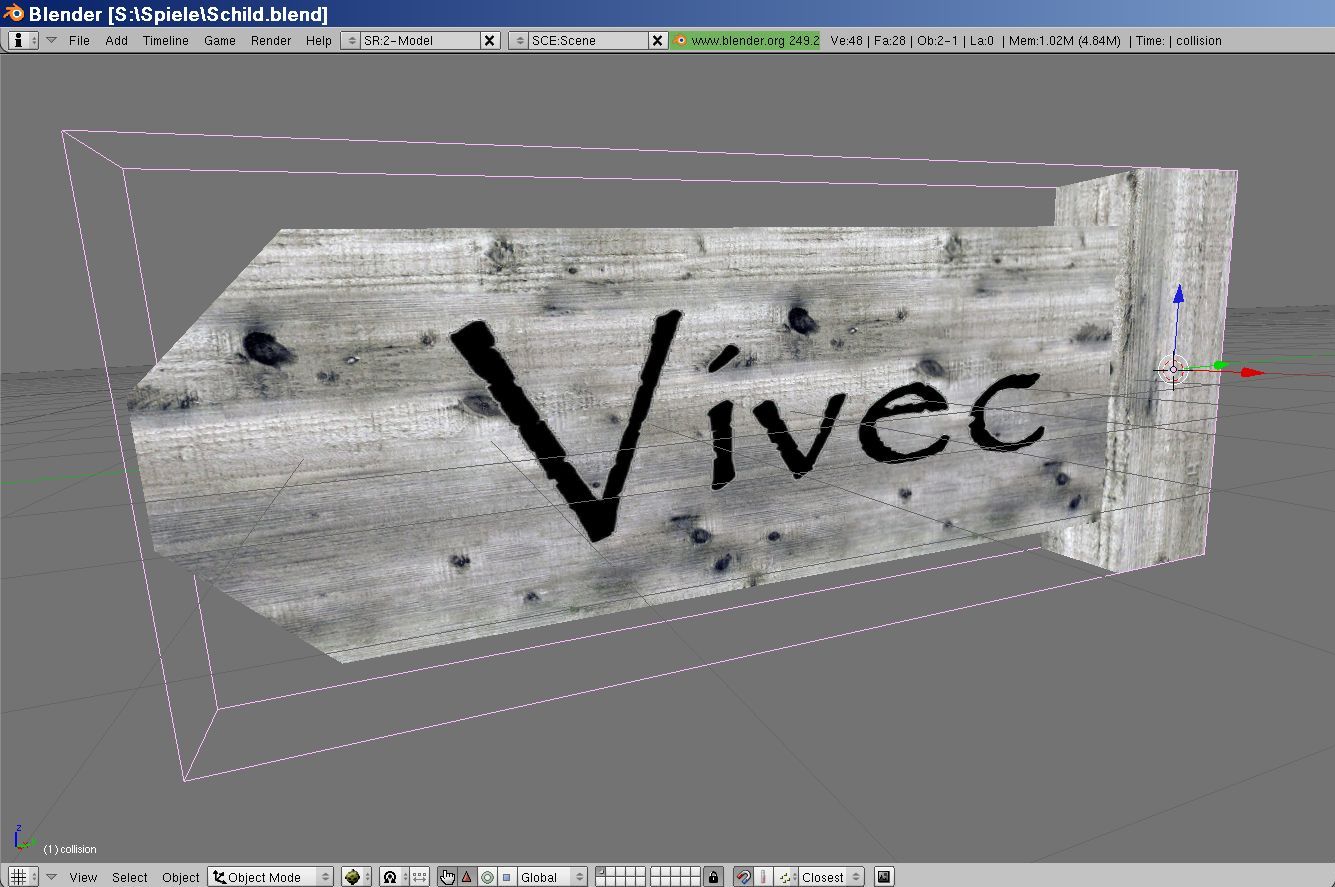
Task: Toggle the layer lock icon
Action: 713,877
